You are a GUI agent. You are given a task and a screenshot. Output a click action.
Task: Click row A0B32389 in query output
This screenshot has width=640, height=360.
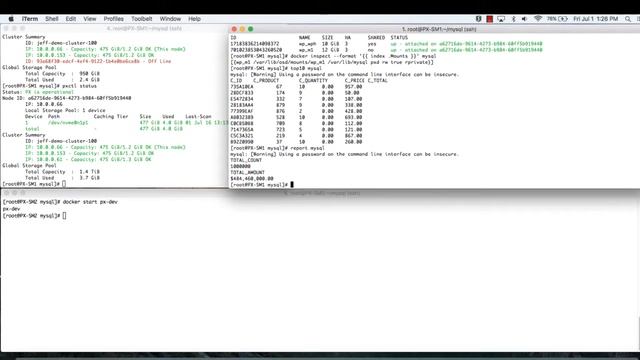pos(296,117)
